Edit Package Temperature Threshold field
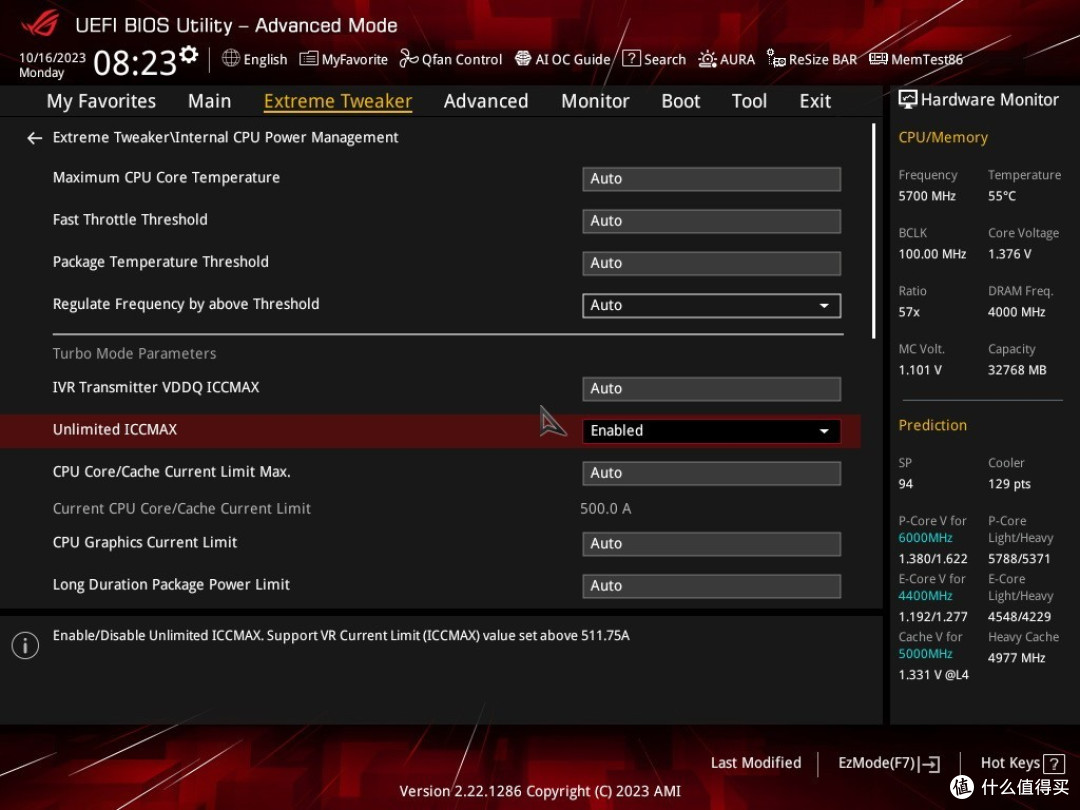 [x=712, y=263]
